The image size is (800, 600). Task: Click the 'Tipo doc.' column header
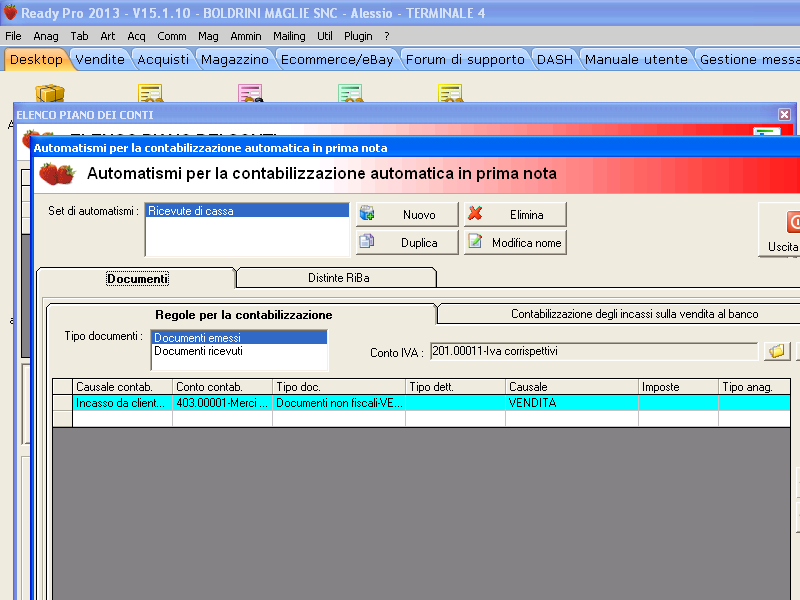(x=339, y=387)
